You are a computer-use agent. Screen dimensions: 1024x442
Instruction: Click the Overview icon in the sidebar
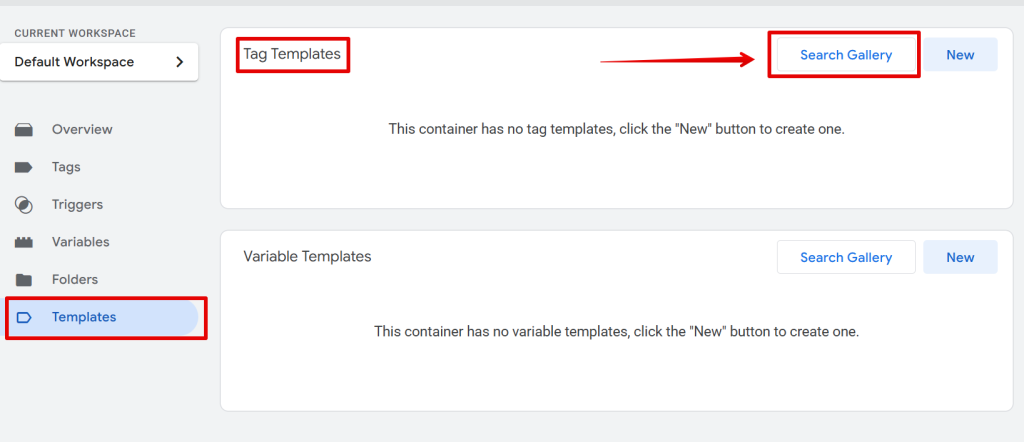coord(24,130)
